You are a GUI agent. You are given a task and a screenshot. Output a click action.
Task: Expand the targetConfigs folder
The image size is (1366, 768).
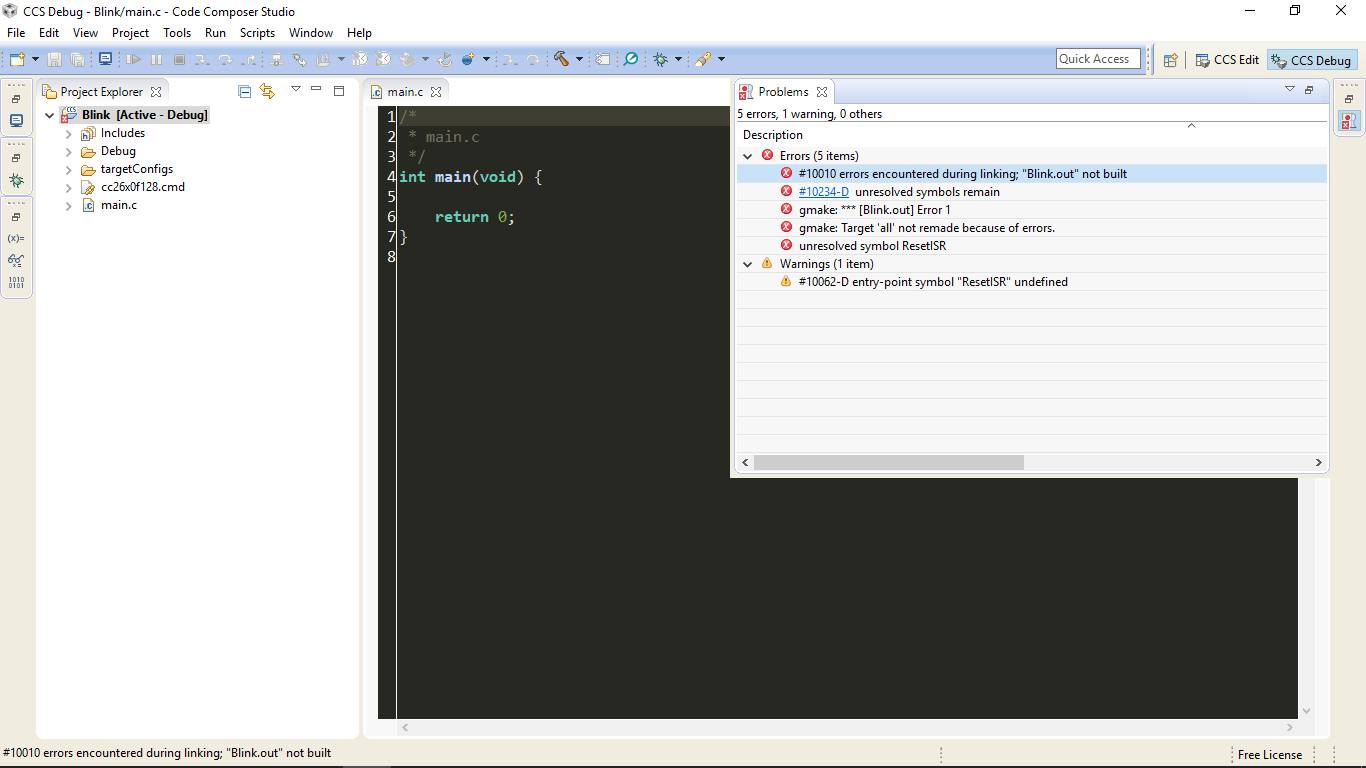68,169
